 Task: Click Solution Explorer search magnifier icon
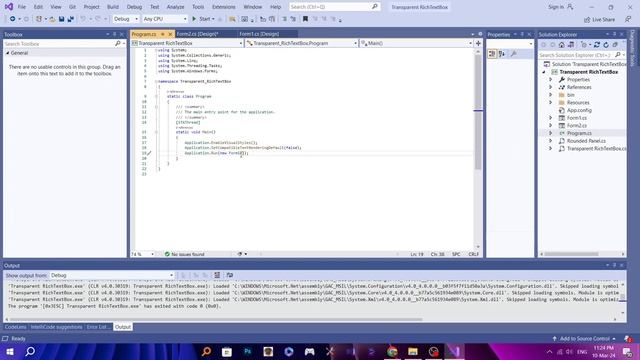[618, 55]
